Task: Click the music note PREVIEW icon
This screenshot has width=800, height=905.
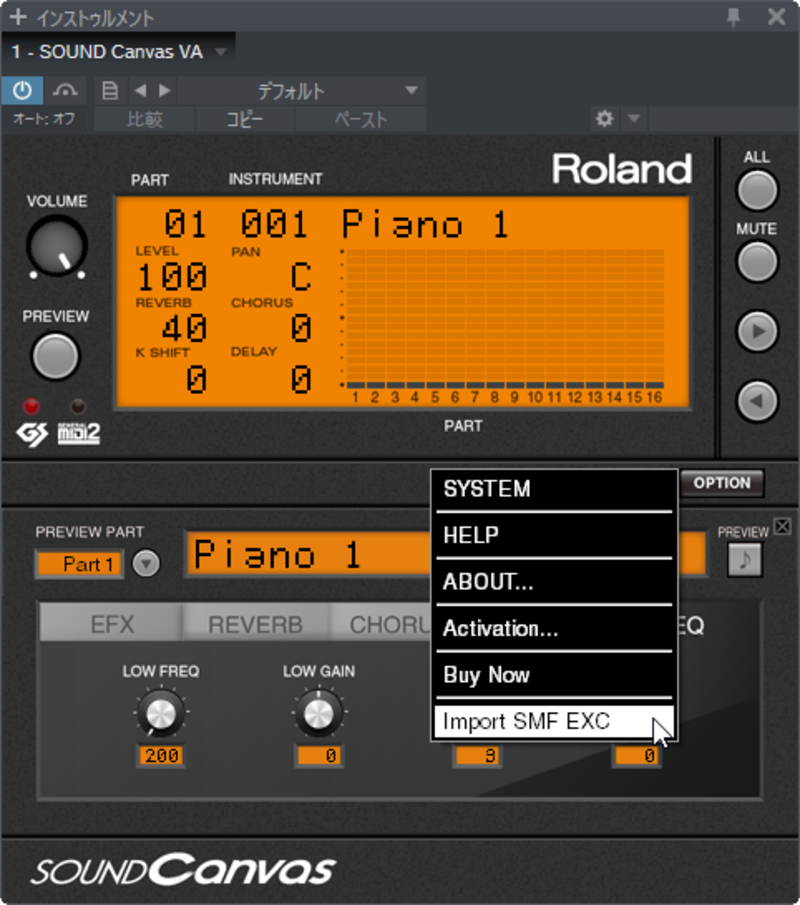Action: 745,559
